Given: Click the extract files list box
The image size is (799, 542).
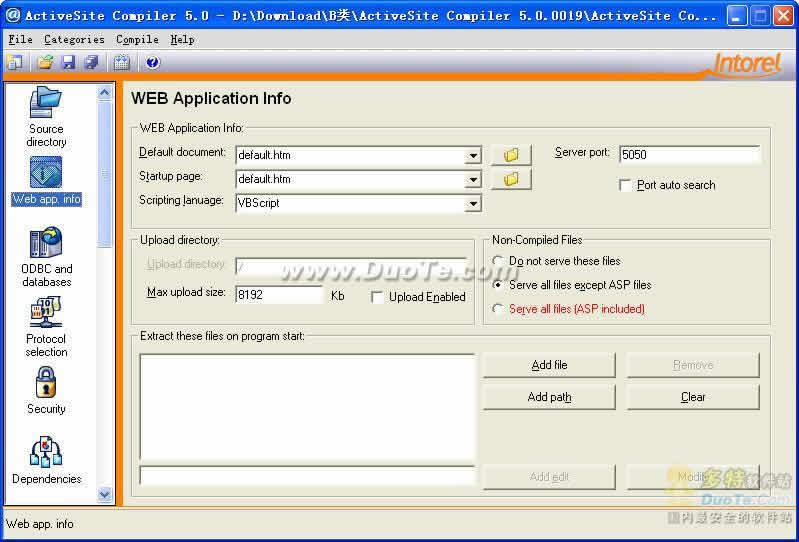Looking at the screenshot, I should coord(307,408).
